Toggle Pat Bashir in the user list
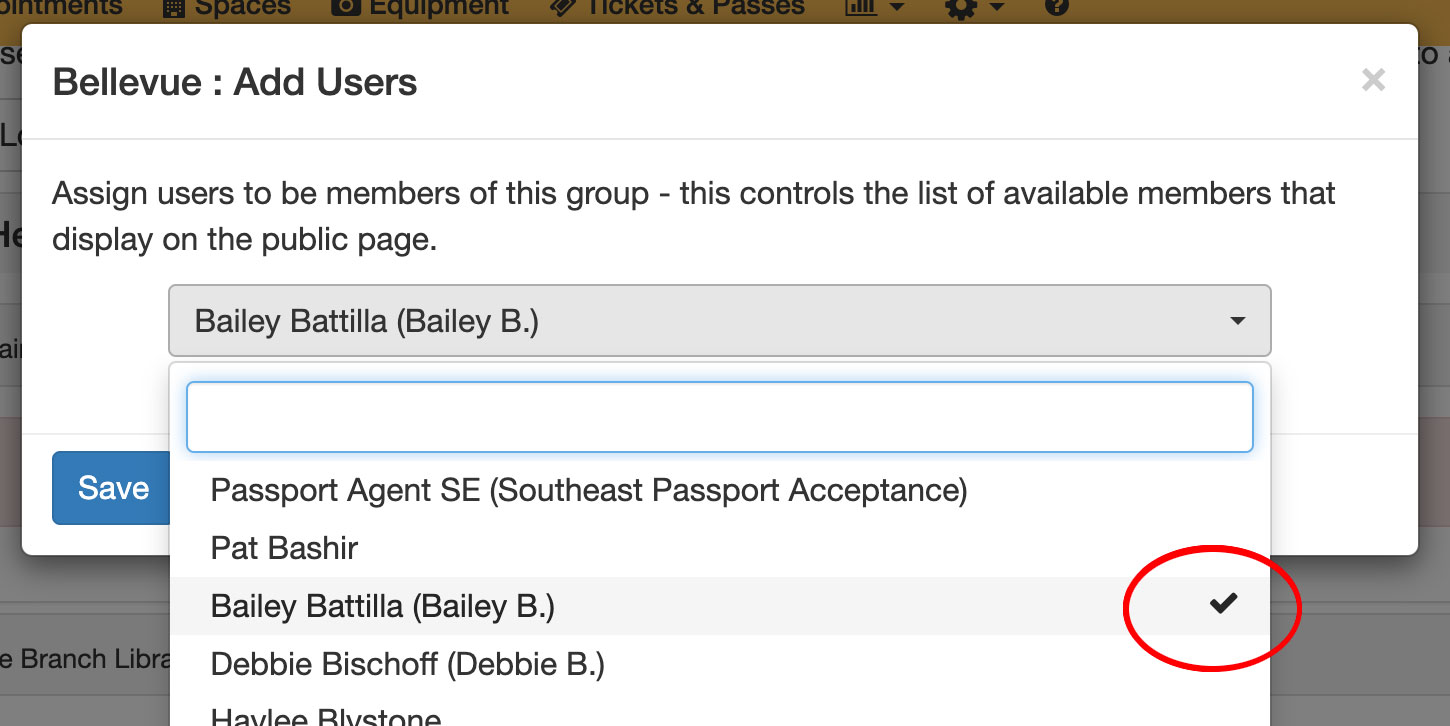This screenshot has width=1450, height=726. tap(720, 548)
